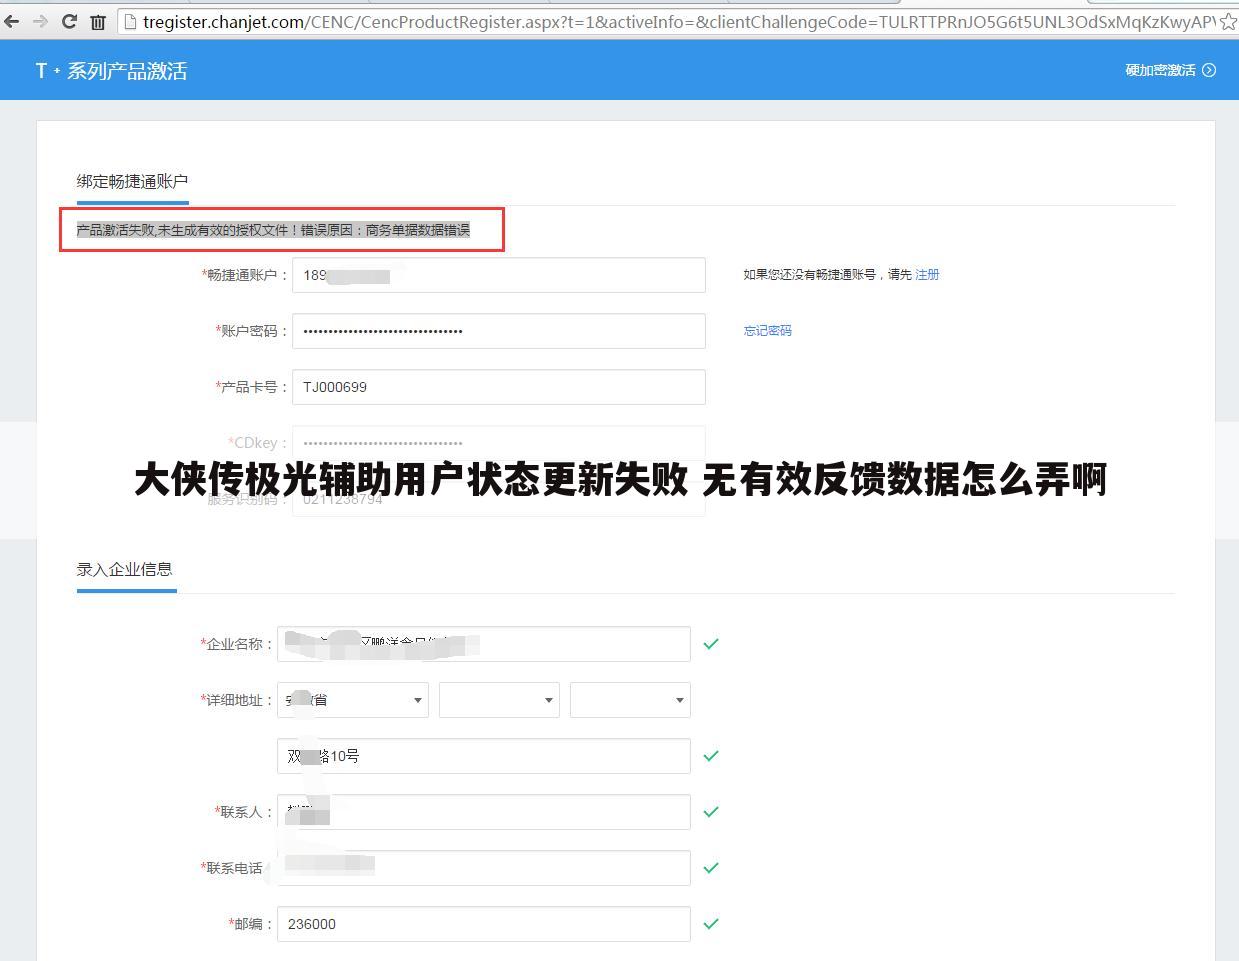Click the green checkmark beside 联系人
1239x961 pixels.
pos(711,812)
